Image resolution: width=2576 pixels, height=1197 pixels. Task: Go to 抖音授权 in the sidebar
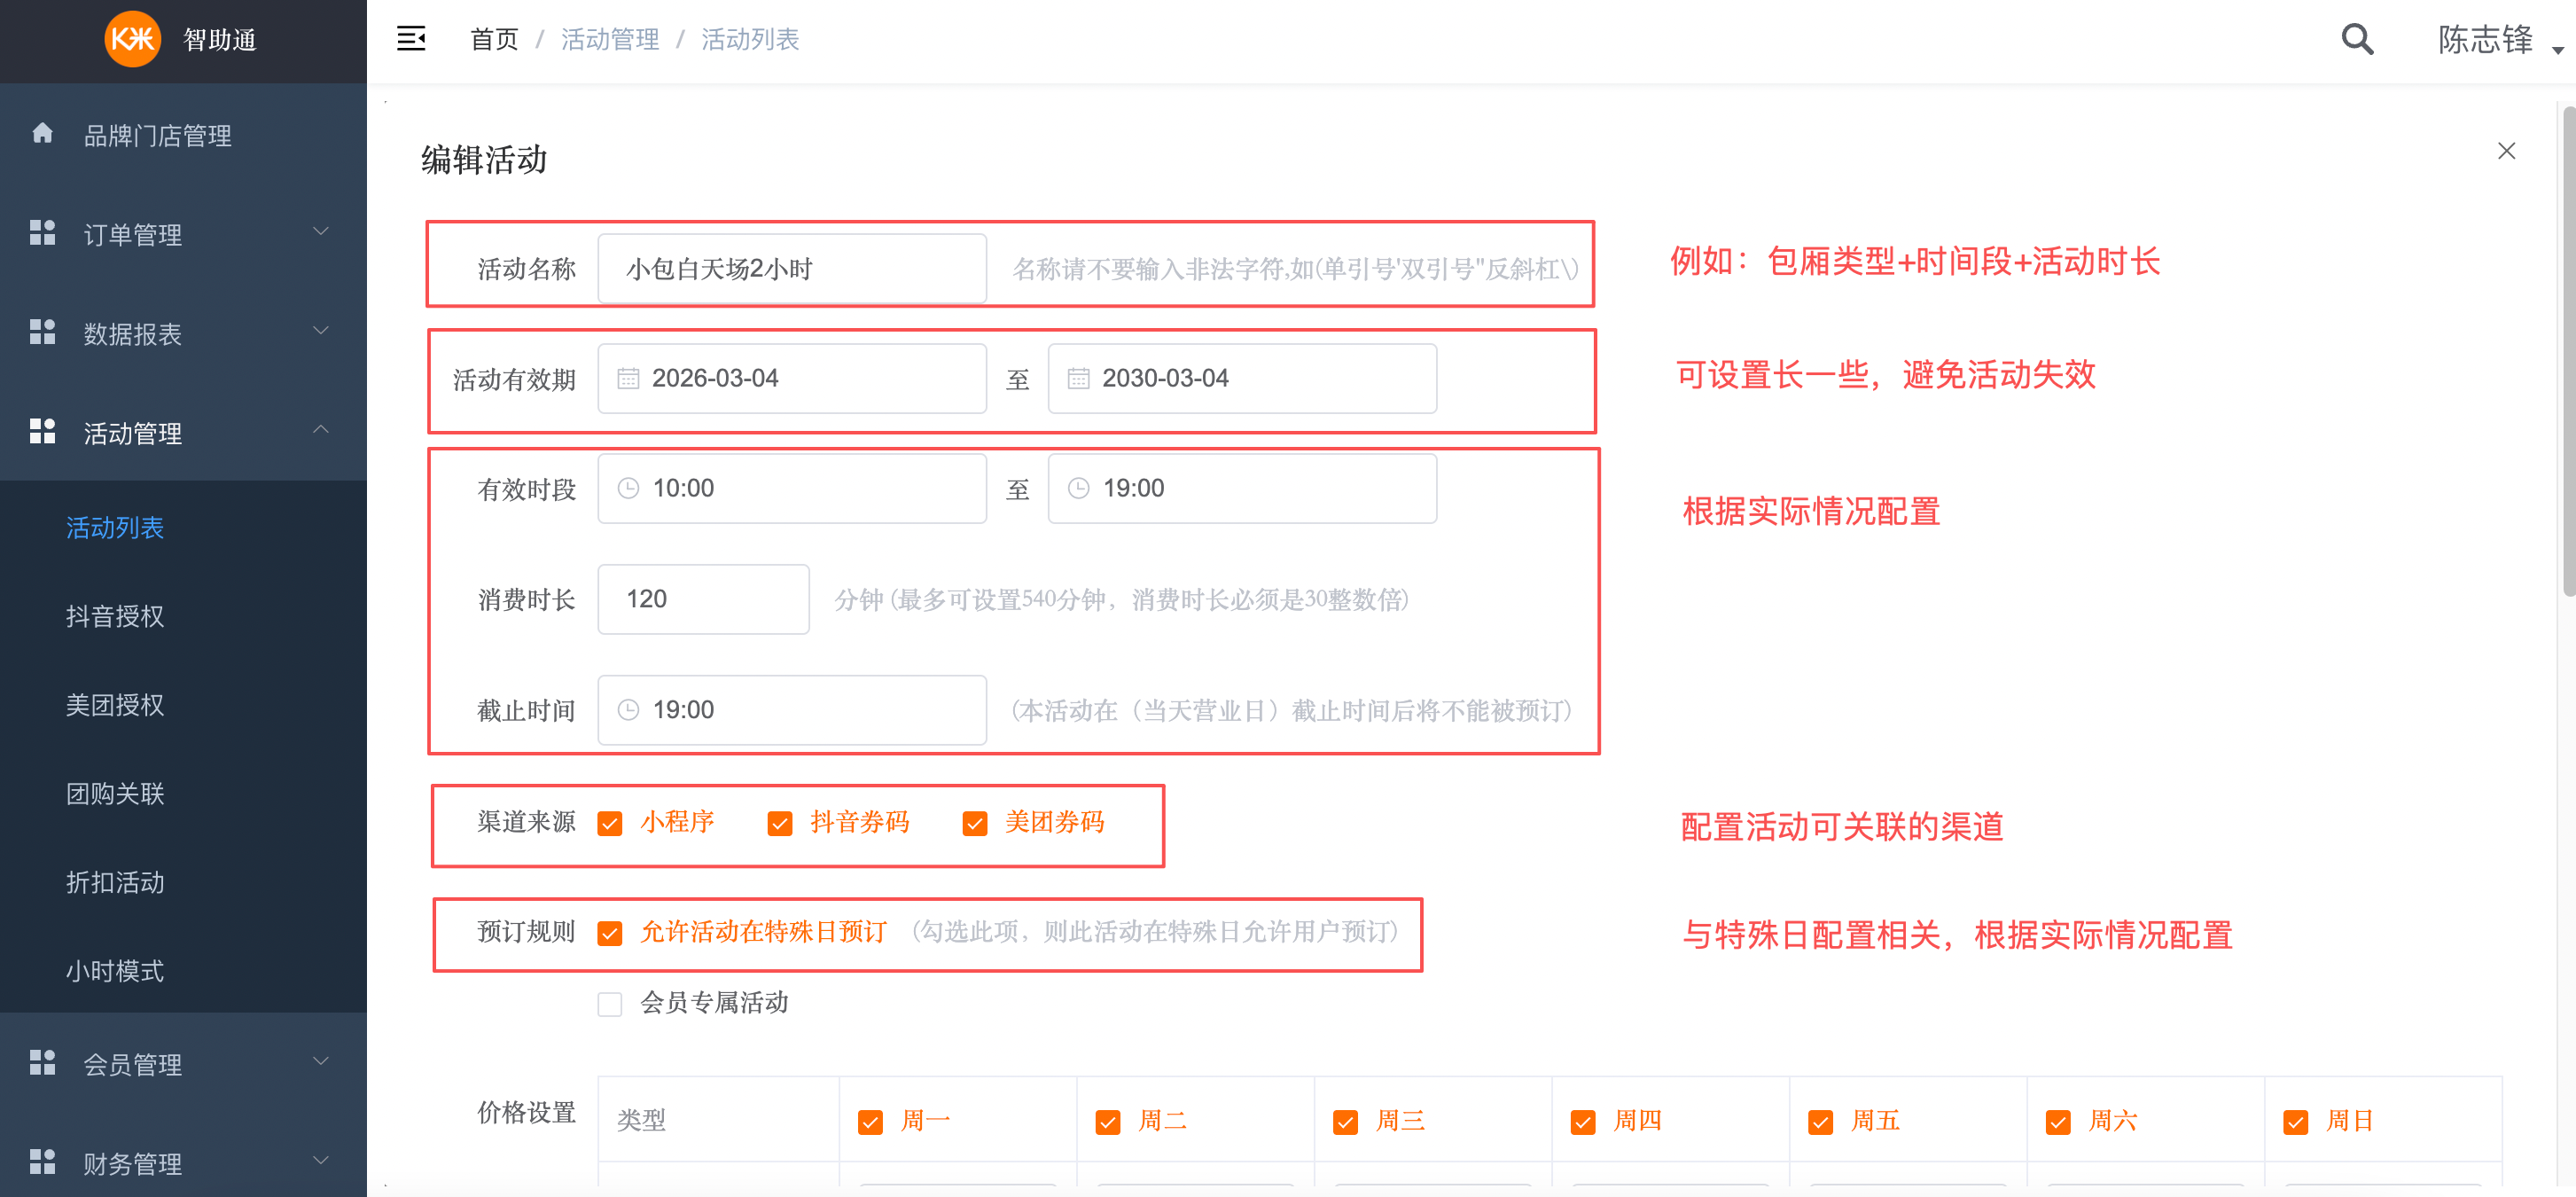point(114,617)
